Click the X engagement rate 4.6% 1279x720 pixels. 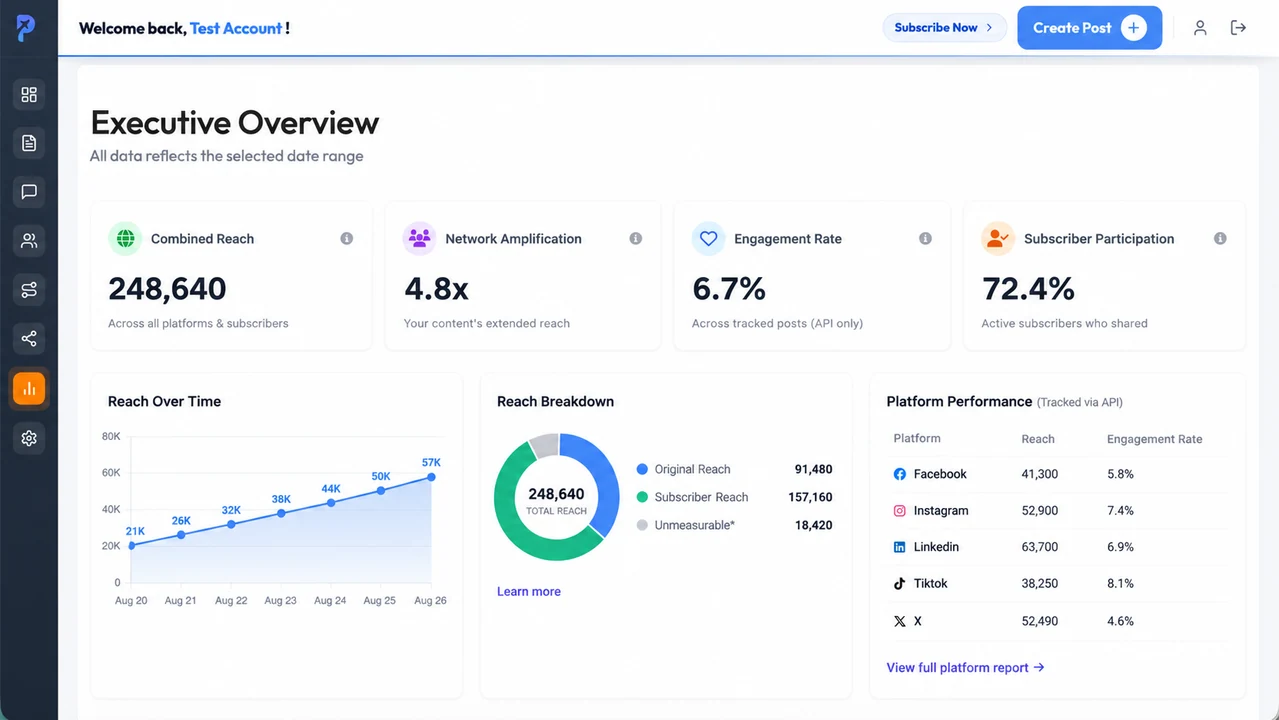pyautogui.click(x=1120, y=621)
